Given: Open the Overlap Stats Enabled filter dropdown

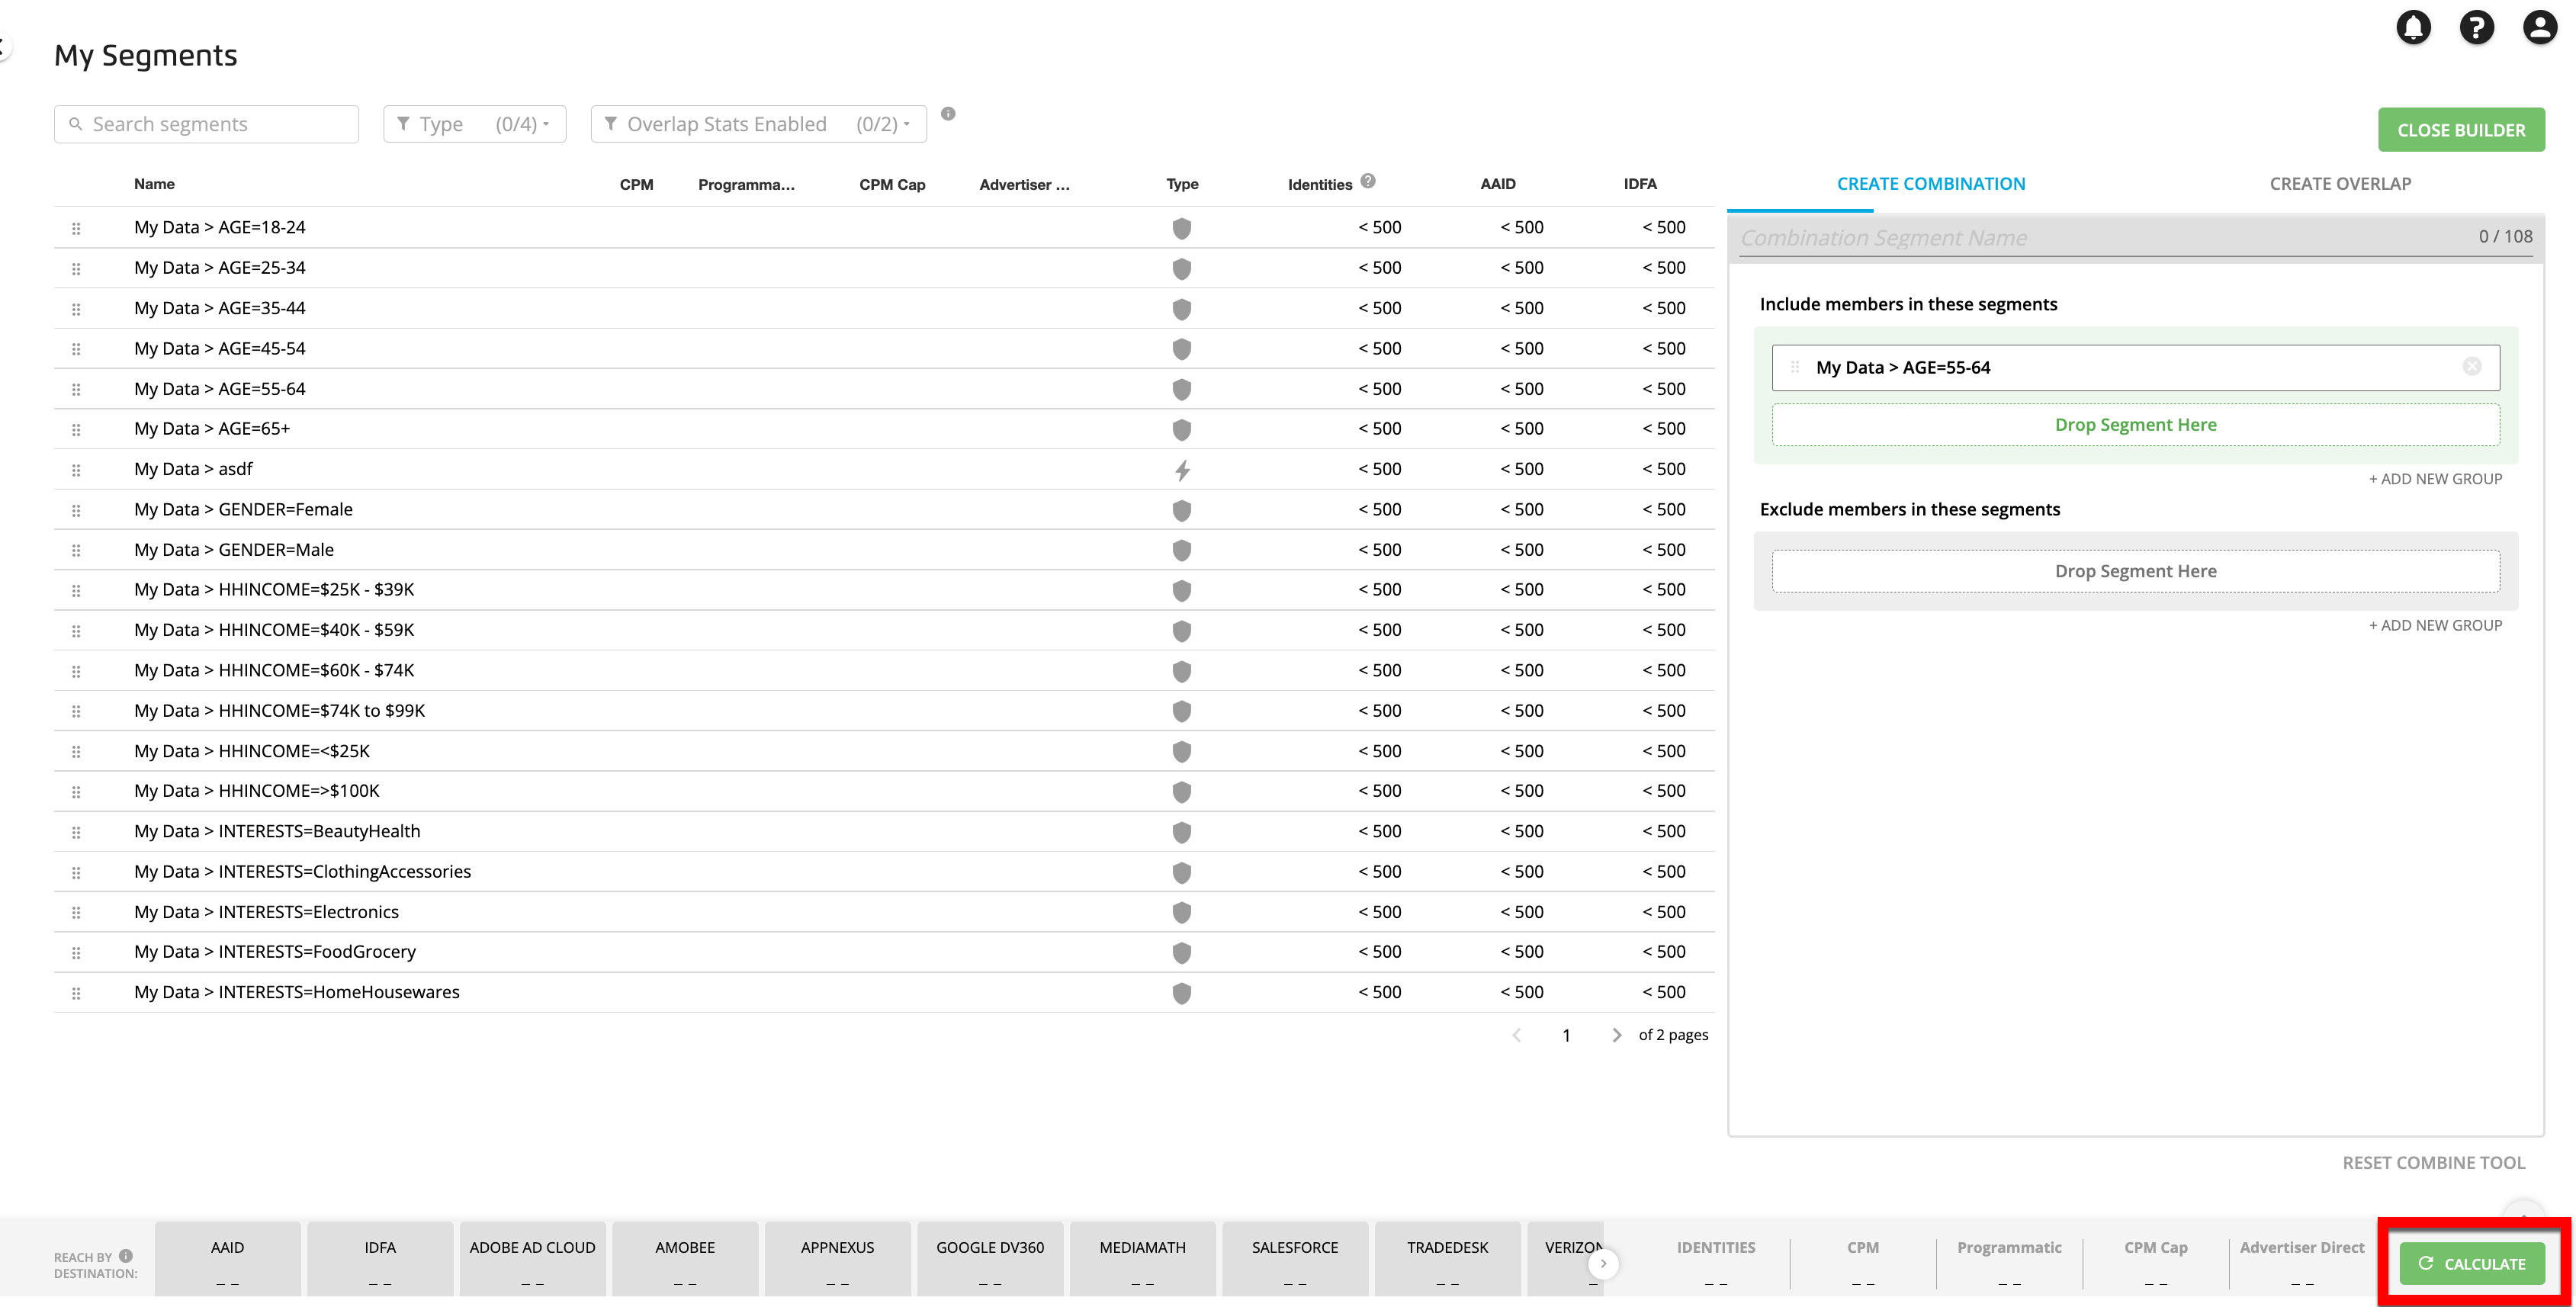Looking at the screenshot, I should [759, 124].
